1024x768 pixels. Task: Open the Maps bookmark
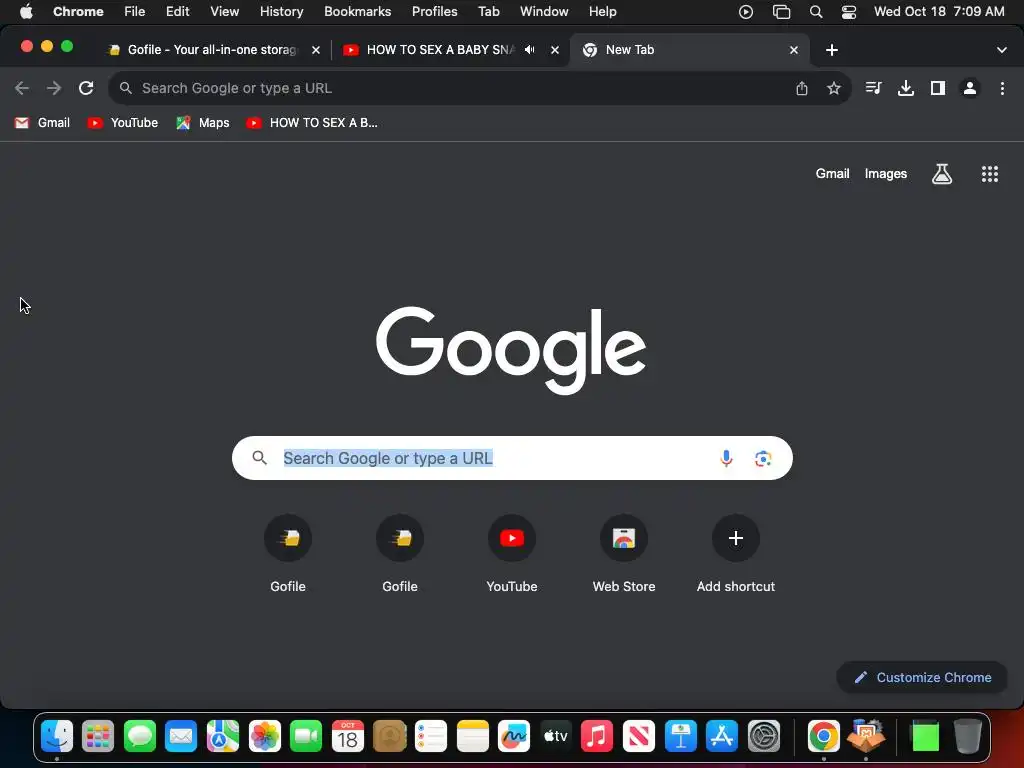pos(203,123)
